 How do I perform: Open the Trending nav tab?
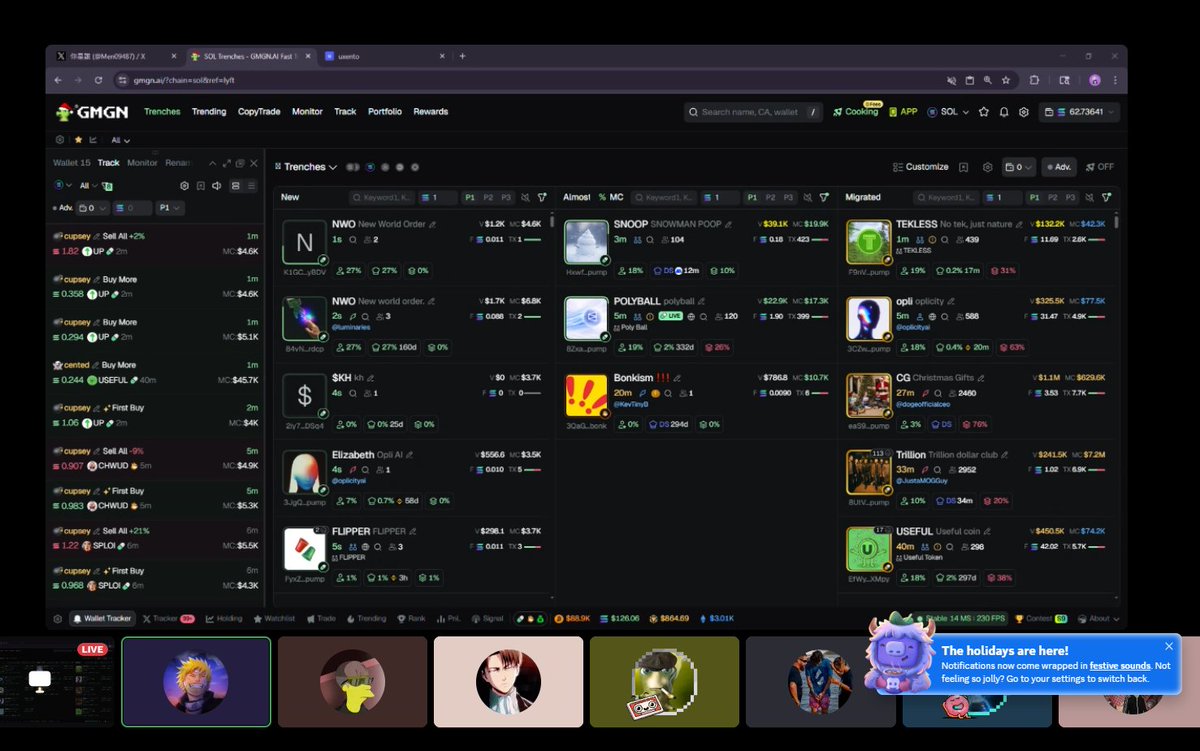coord(209,112)
